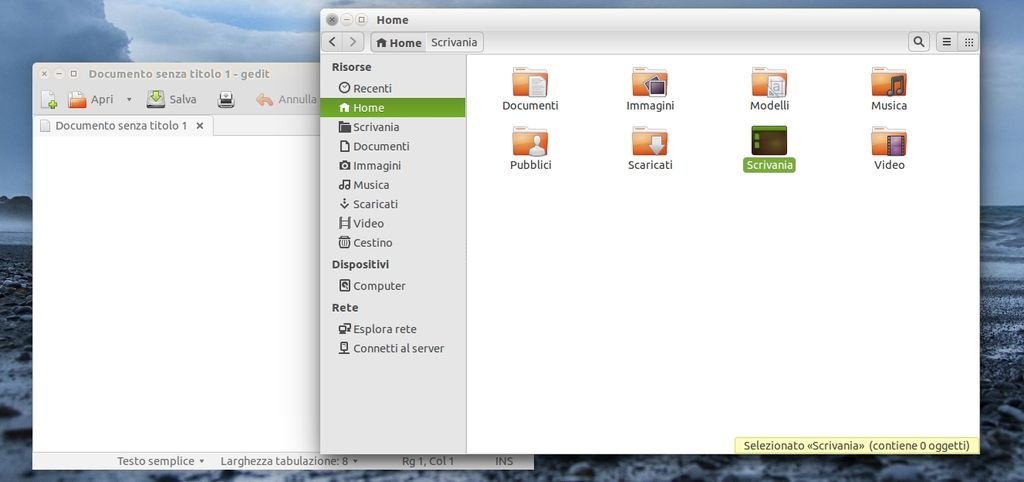Image resolution: width=1024 pixels, height=482 pixels.
Task: Open the Pubblici folder
Action: (x=530, y=143)
